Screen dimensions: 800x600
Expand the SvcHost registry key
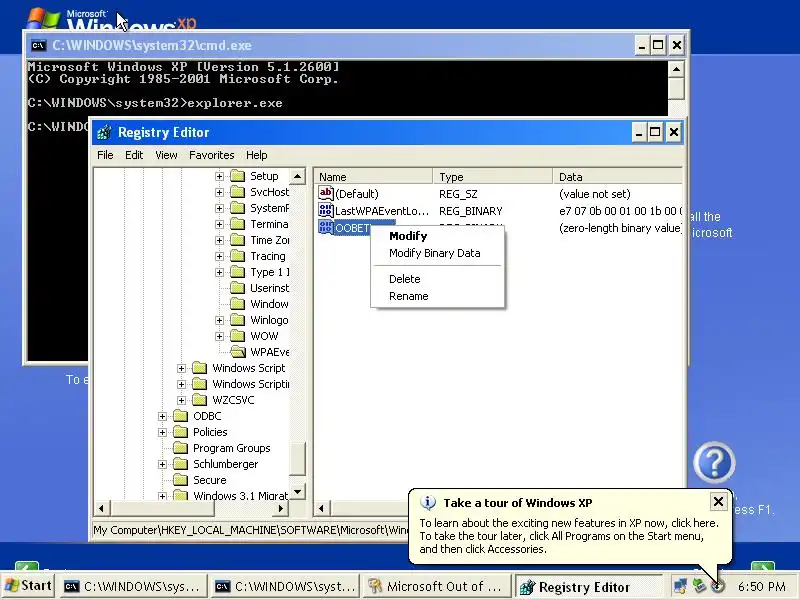click(x=219, y=192)
